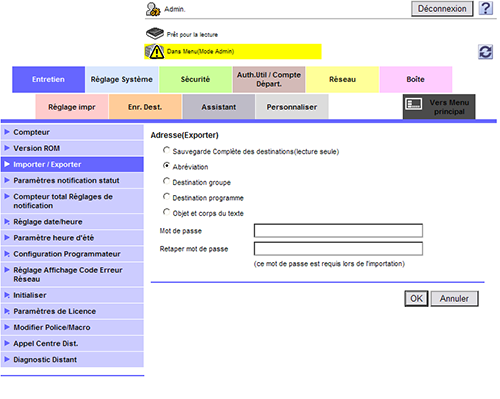
Task: Click the Admin user icon
Action: tap(153, 9)
